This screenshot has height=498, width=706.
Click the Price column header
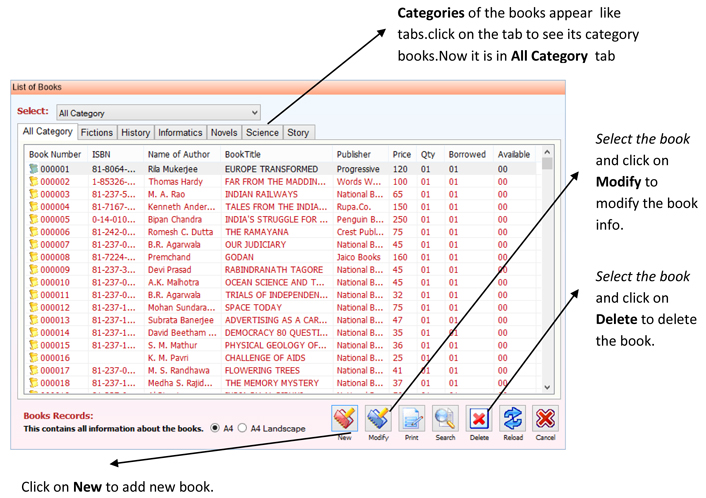[x=402, y=154]
